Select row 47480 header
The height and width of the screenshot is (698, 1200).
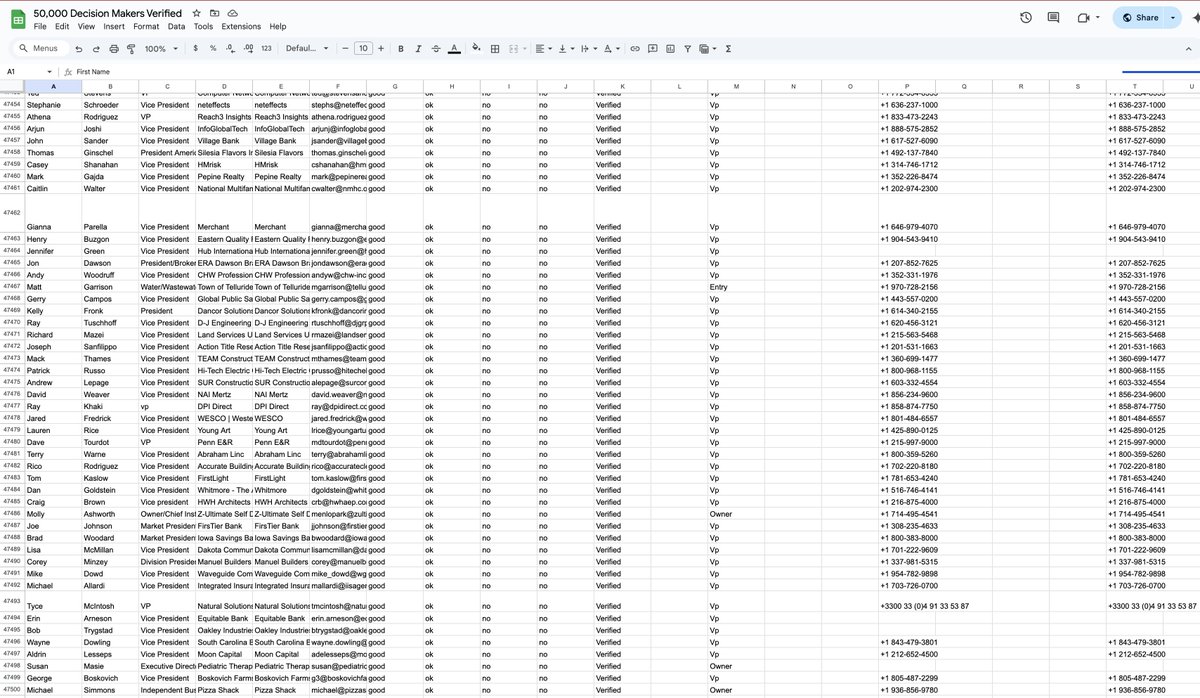click(x=12, y=442)
